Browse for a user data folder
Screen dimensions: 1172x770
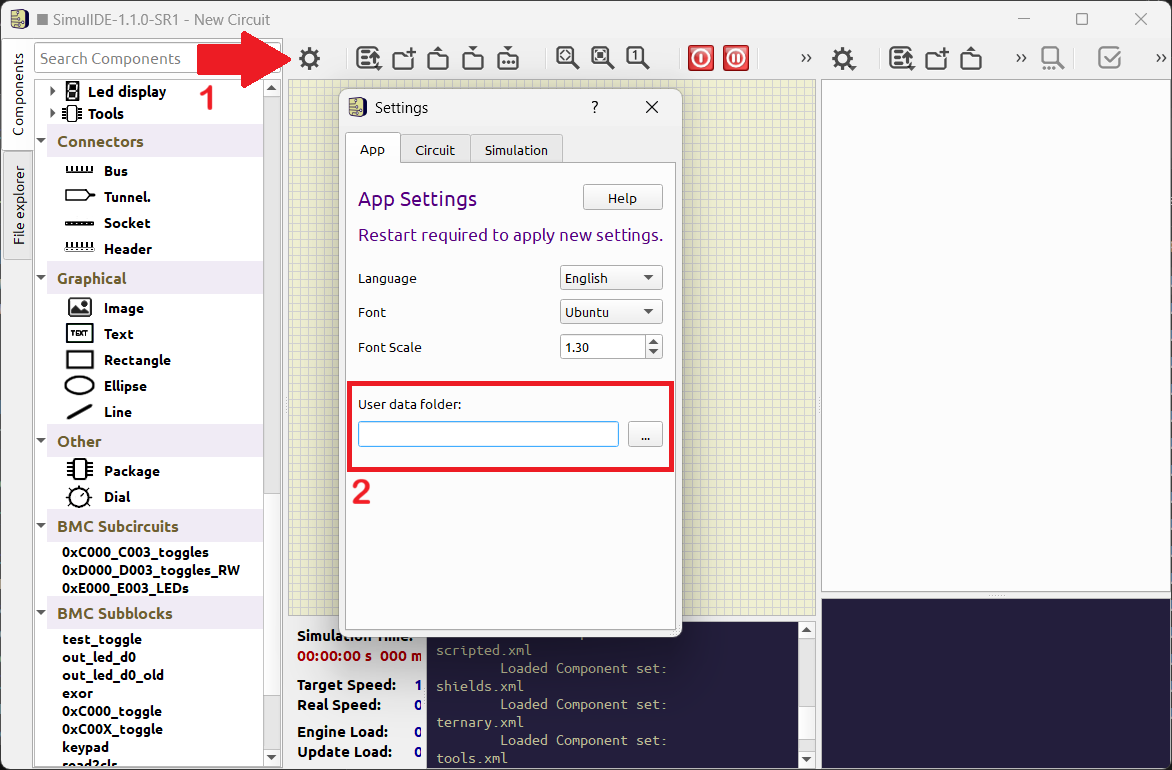(645, 434)
